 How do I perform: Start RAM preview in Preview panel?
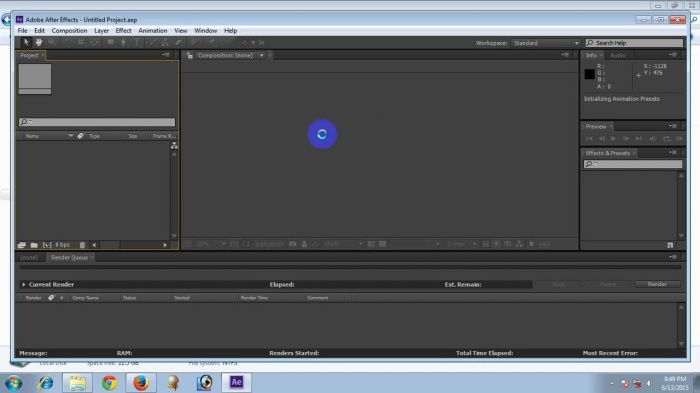[679, 139]
